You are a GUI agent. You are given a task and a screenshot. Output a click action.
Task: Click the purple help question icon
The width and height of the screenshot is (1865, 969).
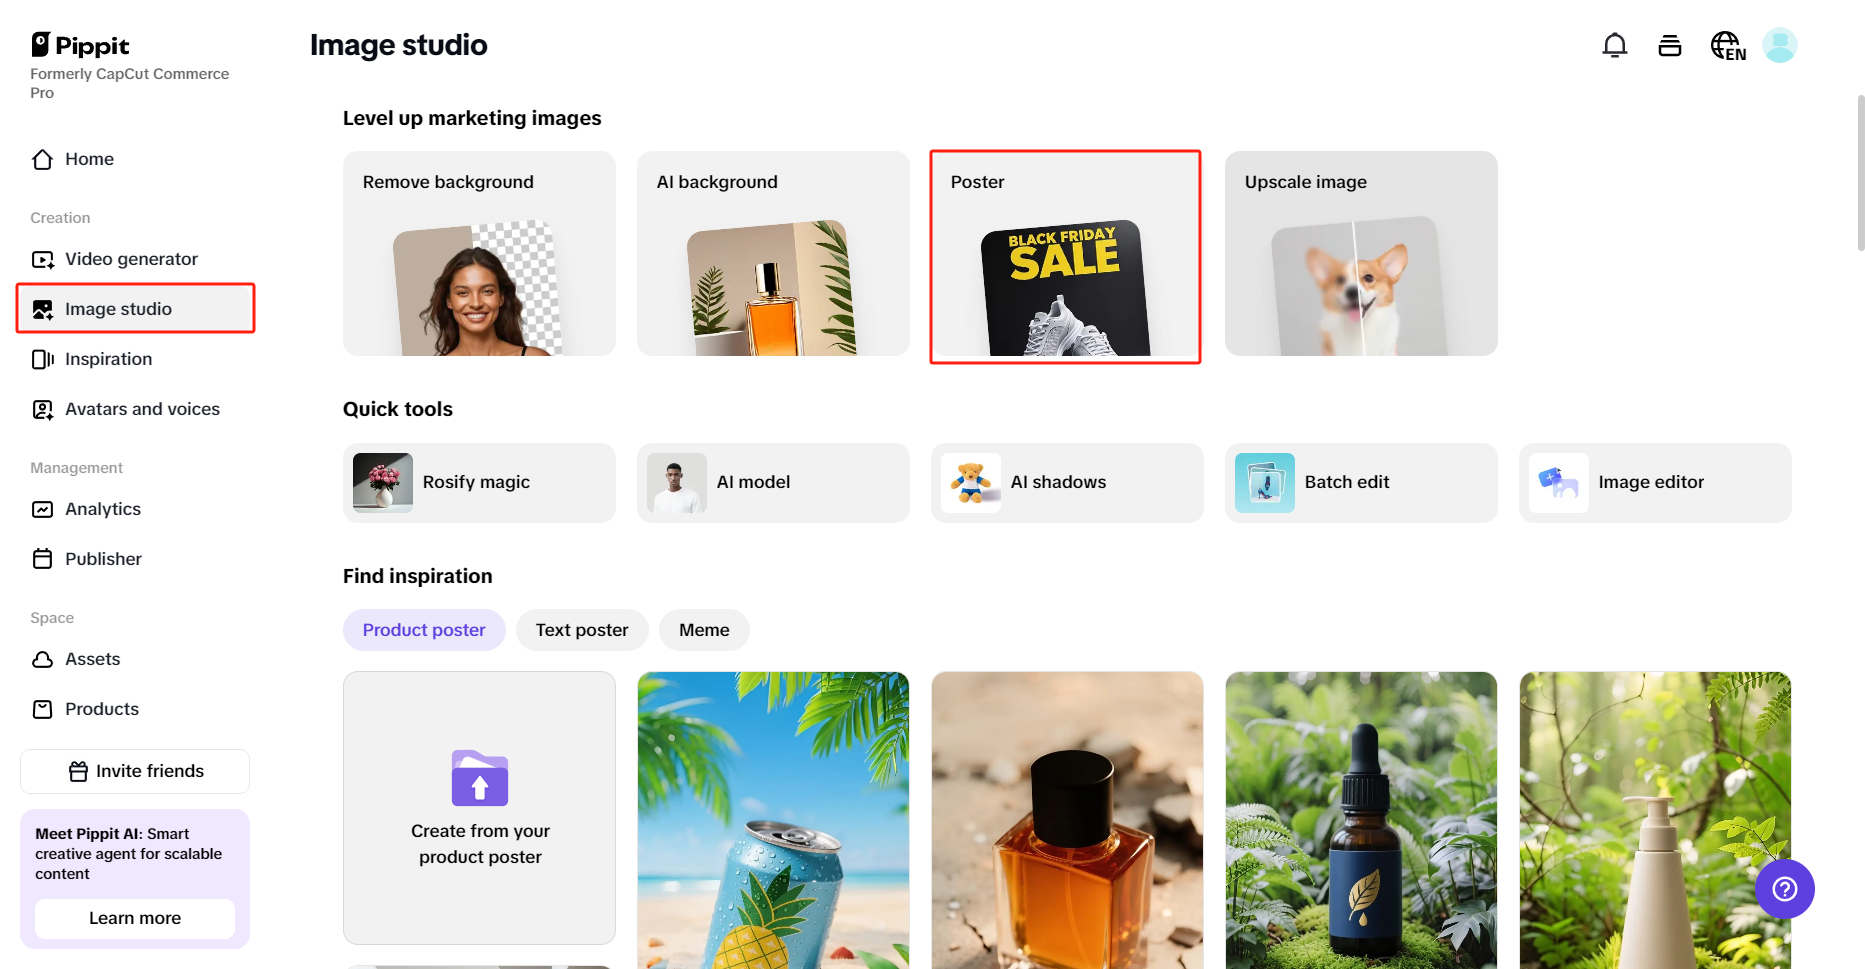(1784, 889)
